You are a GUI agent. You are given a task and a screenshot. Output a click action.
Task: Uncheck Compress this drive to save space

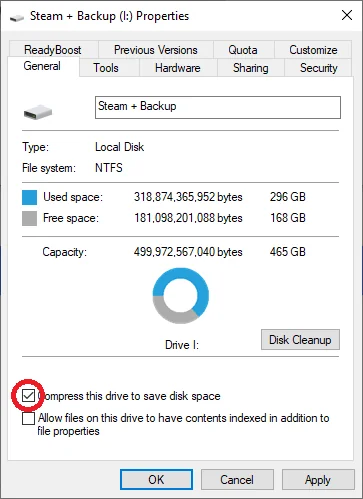pyautogui.click(x=28, y=396)
